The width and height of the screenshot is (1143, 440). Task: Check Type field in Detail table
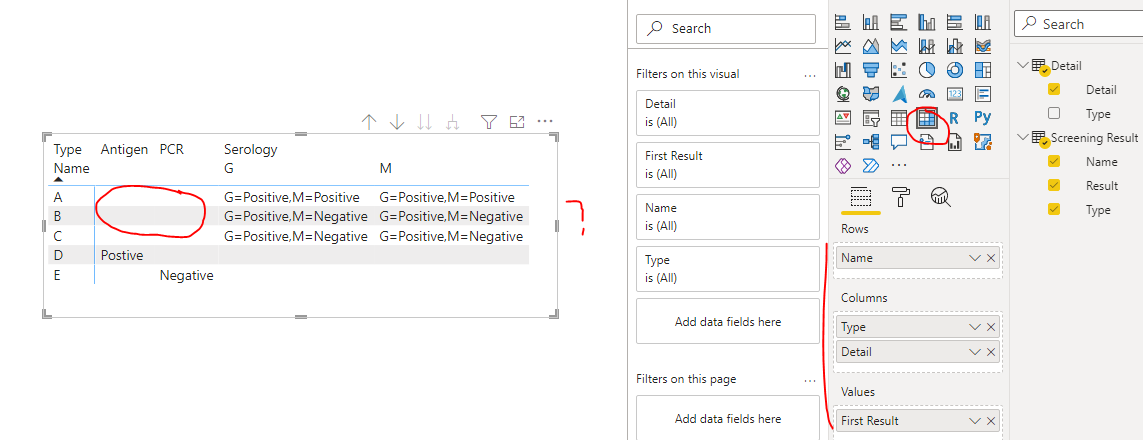pos(1053,113)
